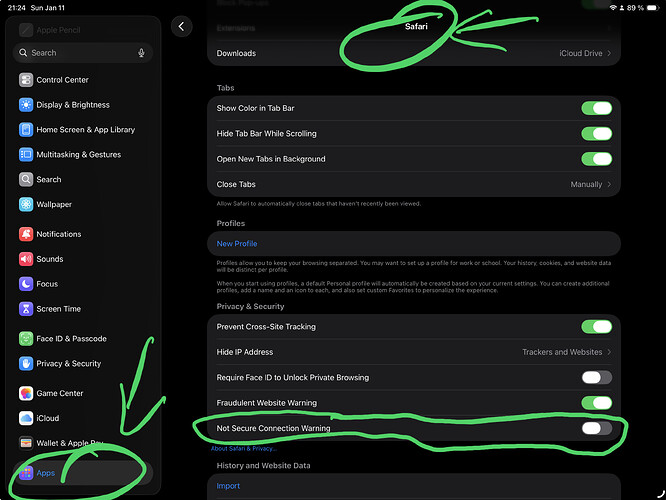This screenshot has height=500, width=666.
Task: Tap the Face ID & Passcode icon
Action: click(26, 339)
